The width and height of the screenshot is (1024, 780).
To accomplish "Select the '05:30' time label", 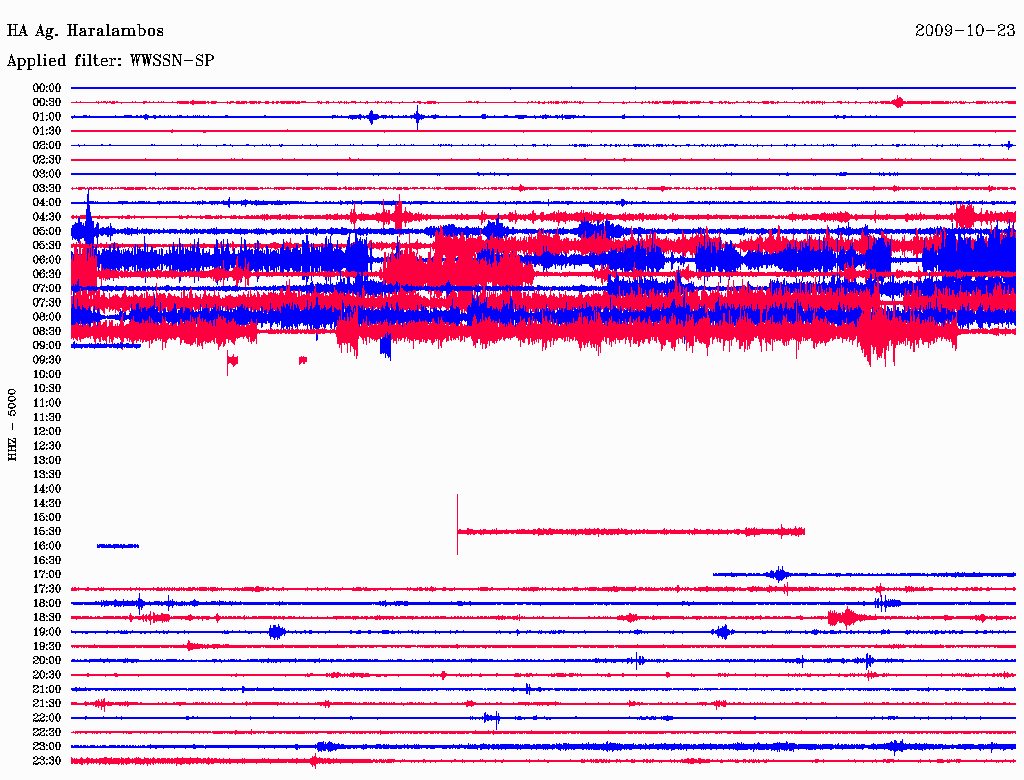I will click(x=47, y=245).
